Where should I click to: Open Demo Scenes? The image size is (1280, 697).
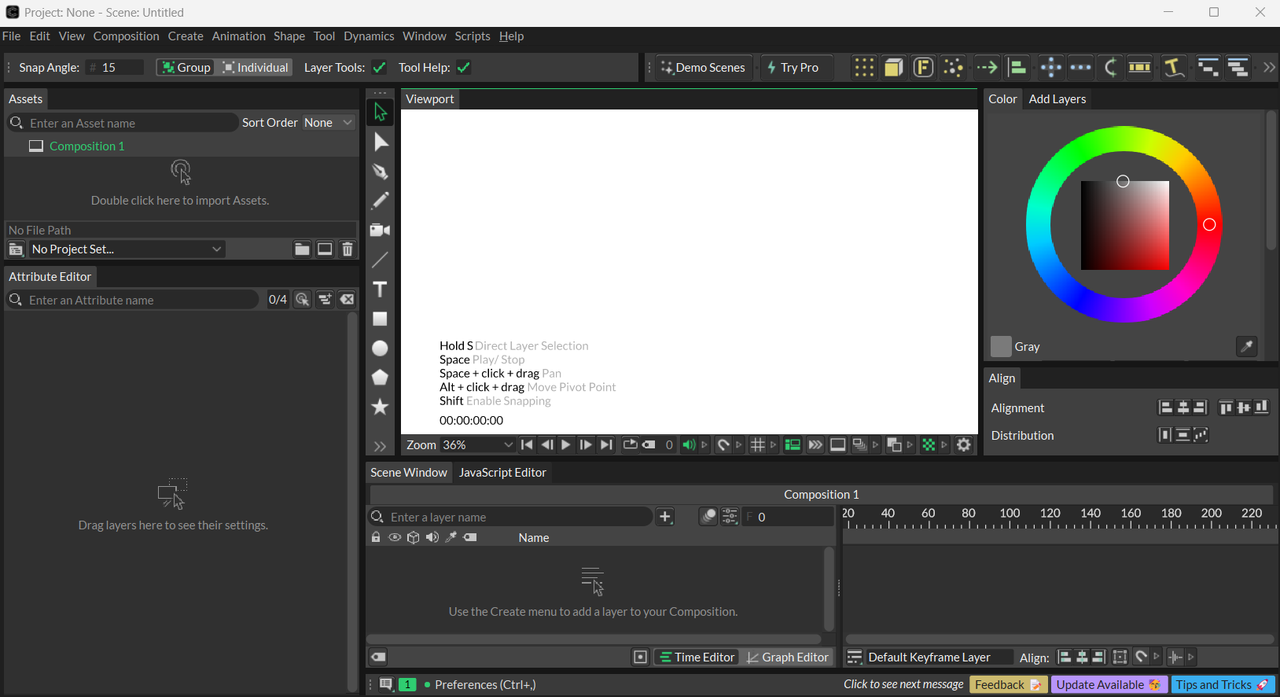702,67
